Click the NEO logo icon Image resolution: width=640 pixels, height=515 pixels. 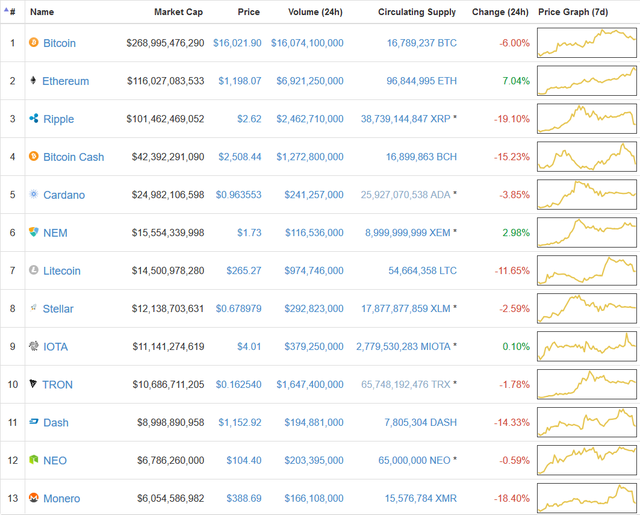click(34, 460)
